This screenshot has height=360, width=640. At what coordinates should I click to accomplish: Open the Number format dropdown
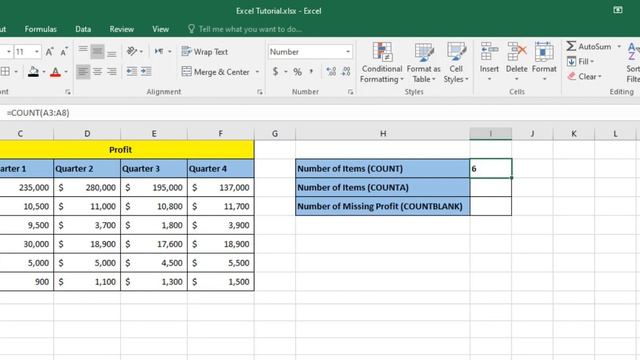[x=348, y=52]
